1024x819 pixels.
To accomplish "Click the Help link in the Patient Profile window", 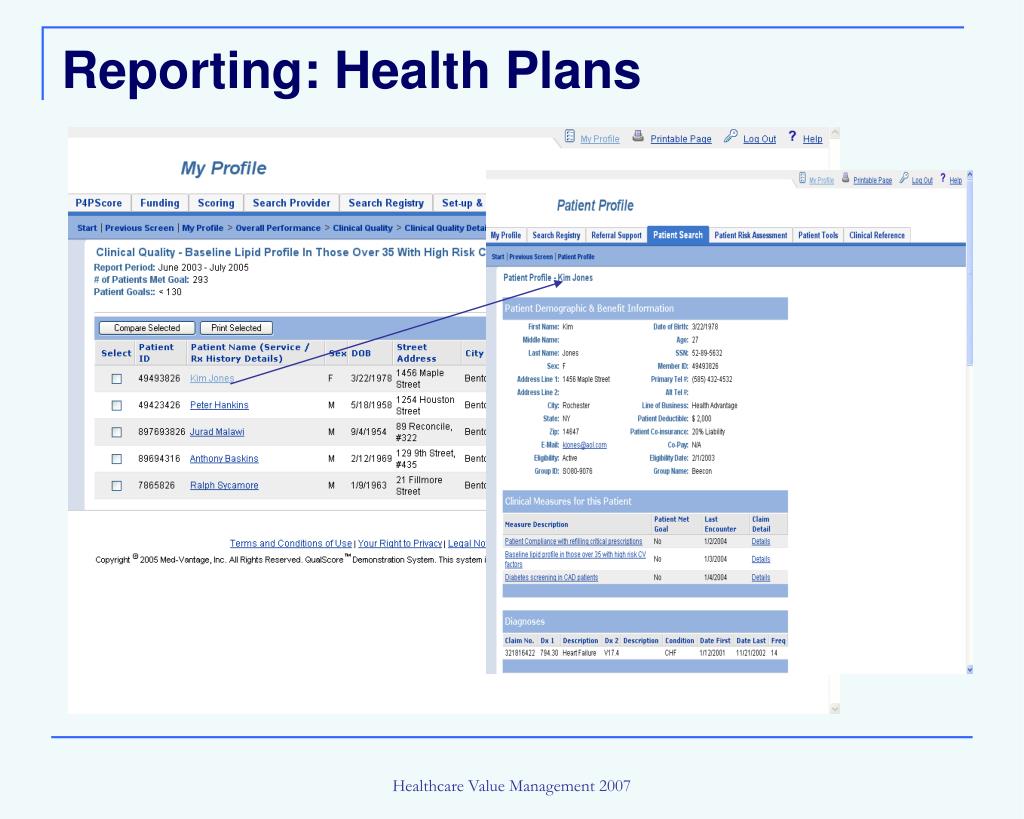I will click(x=955, y=180).
